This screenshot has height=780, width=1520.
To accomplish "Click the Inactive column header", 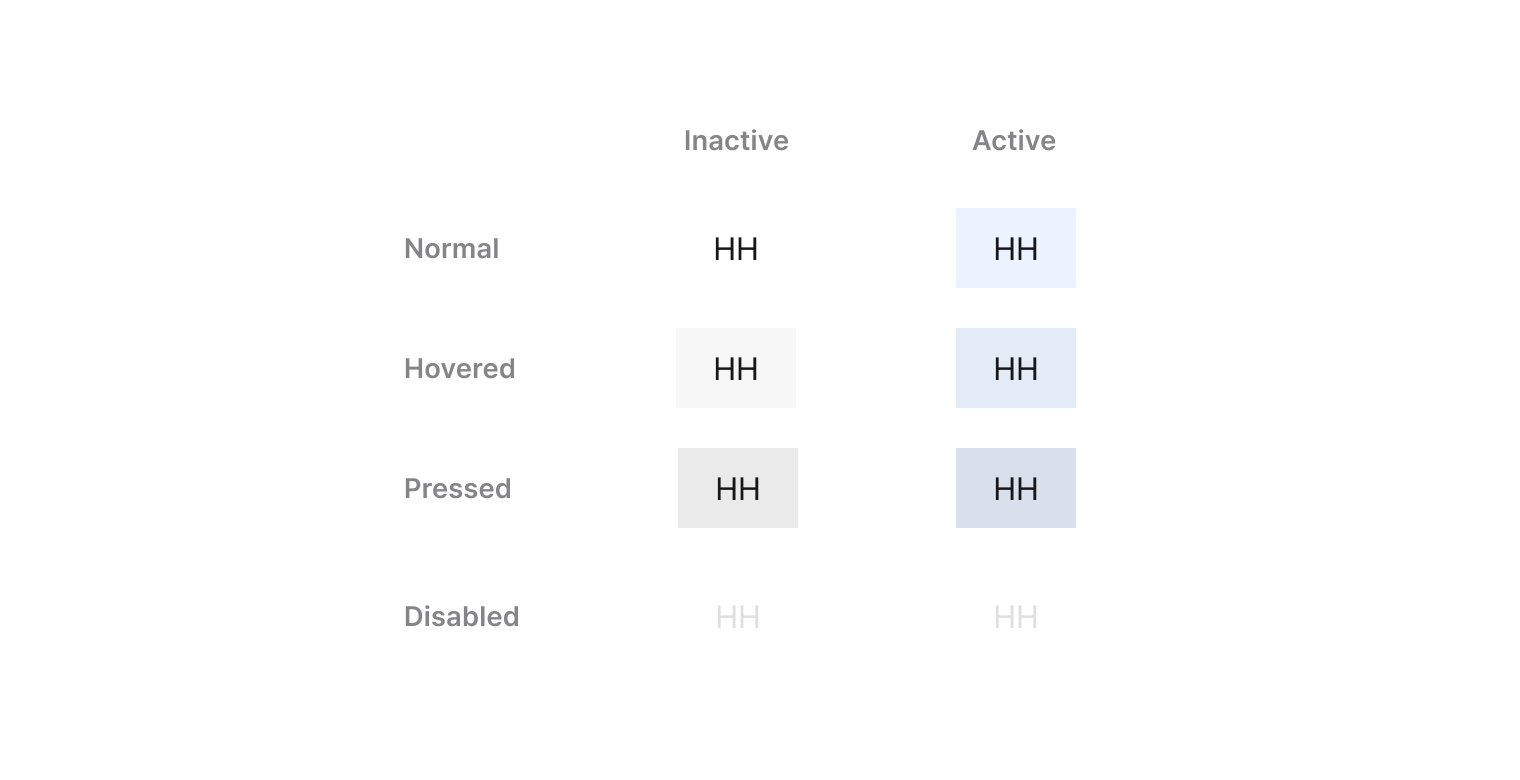I will pos(736,141).
